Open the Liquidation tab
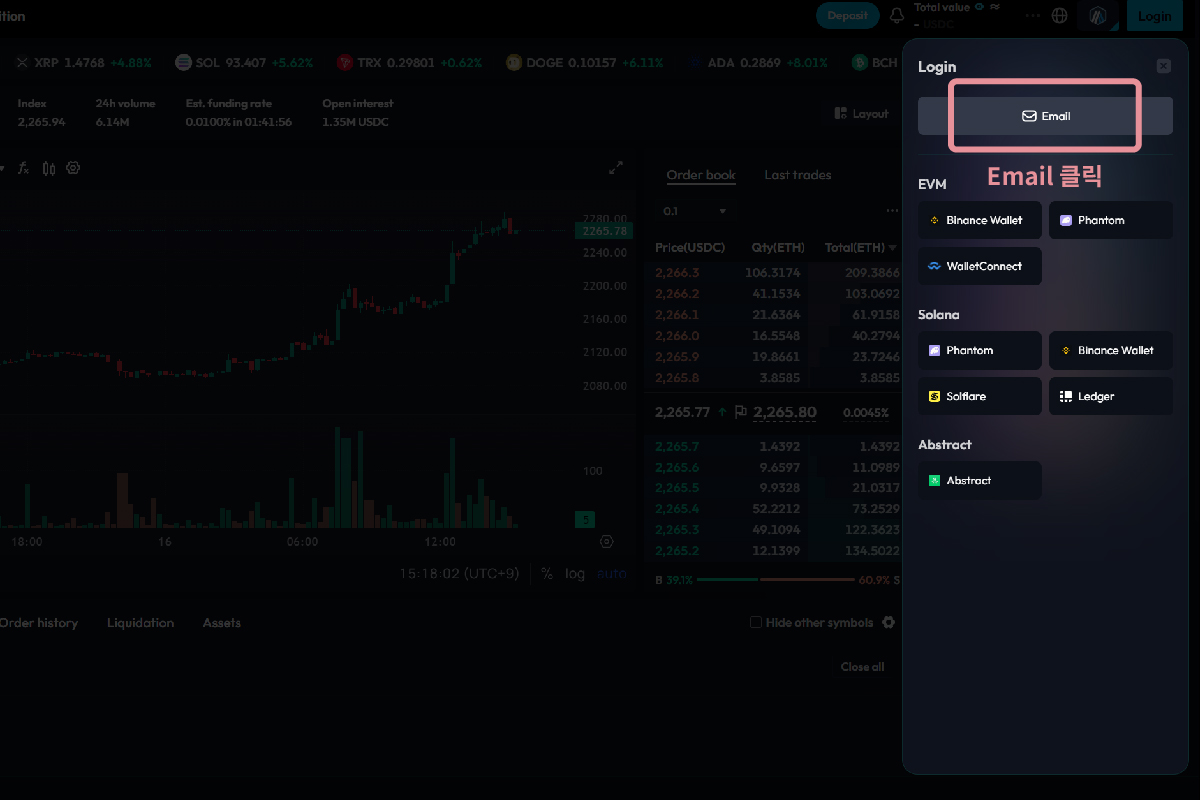This screenshot has width=1200, height=800. 140,623
